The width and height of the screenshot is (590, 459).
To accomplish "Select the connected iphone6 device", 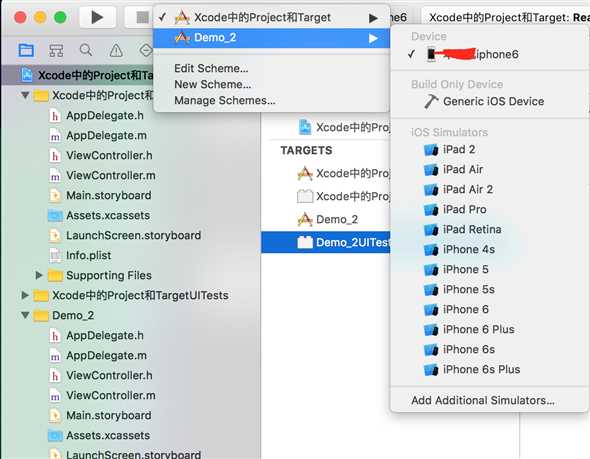I will click(x=490, y=54).
